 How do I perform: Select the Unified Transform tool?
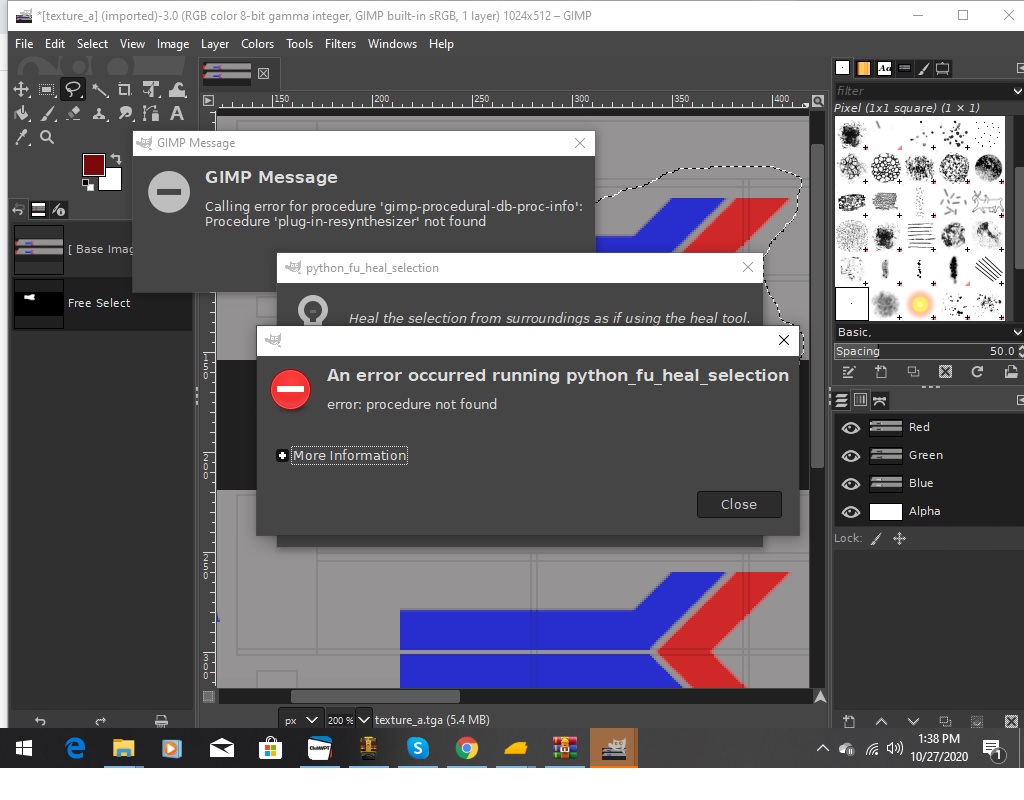pos(151,89)
